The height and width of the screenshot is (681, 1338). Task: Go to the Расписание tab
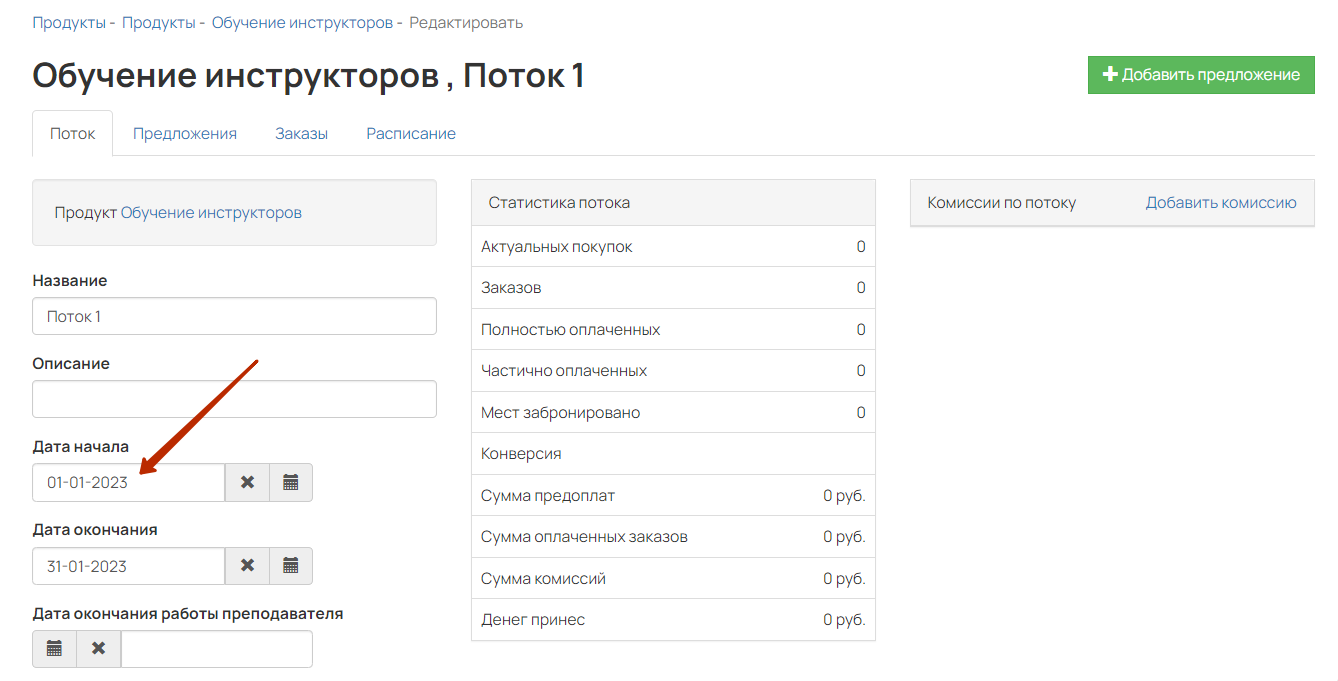pyautogui.click(x=411, y=133)
